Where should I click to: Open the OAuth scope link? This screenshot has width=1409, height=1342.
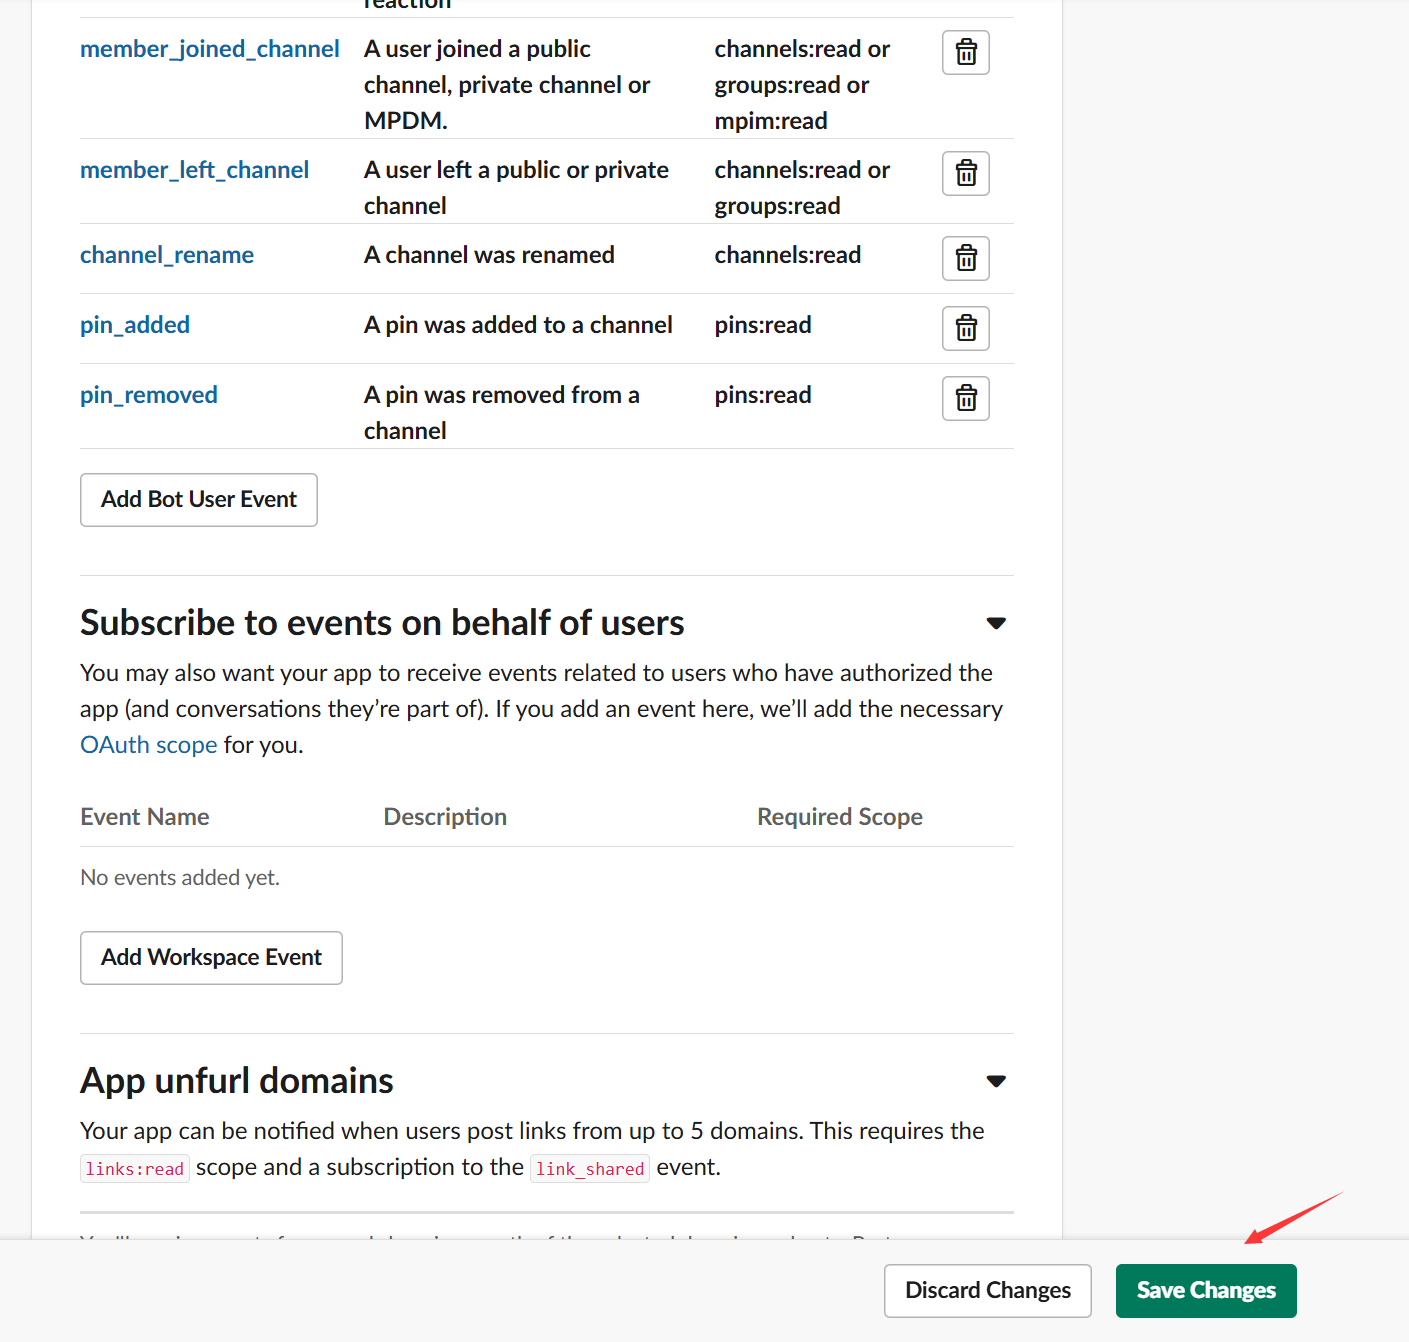[148, 745]
